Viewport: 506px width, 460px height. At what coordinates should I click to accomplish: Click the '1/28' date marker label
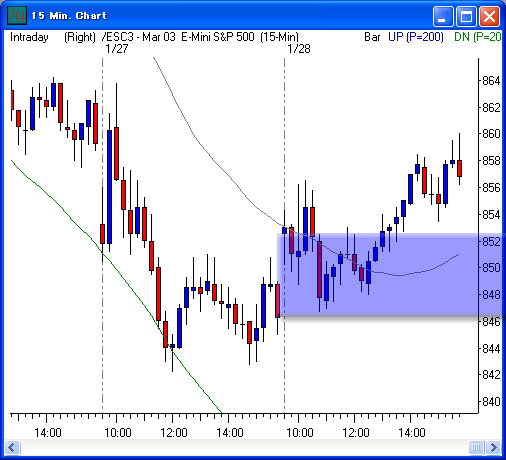(299, 49)
